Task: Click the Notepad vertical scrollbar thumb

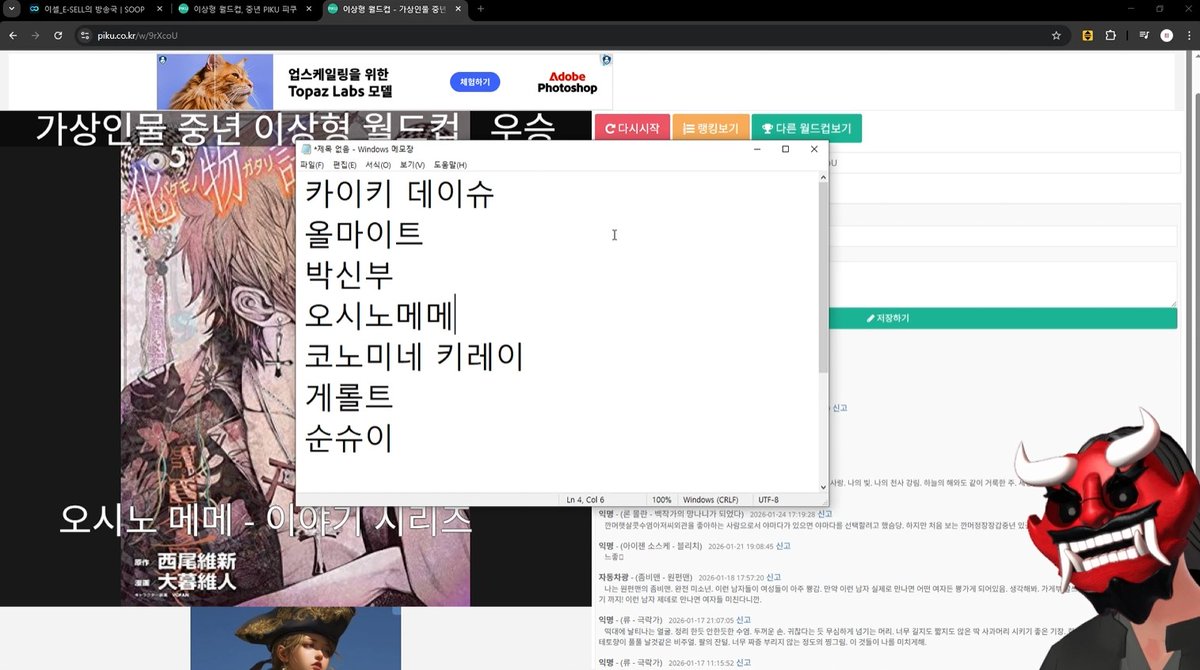Action: 823,278
